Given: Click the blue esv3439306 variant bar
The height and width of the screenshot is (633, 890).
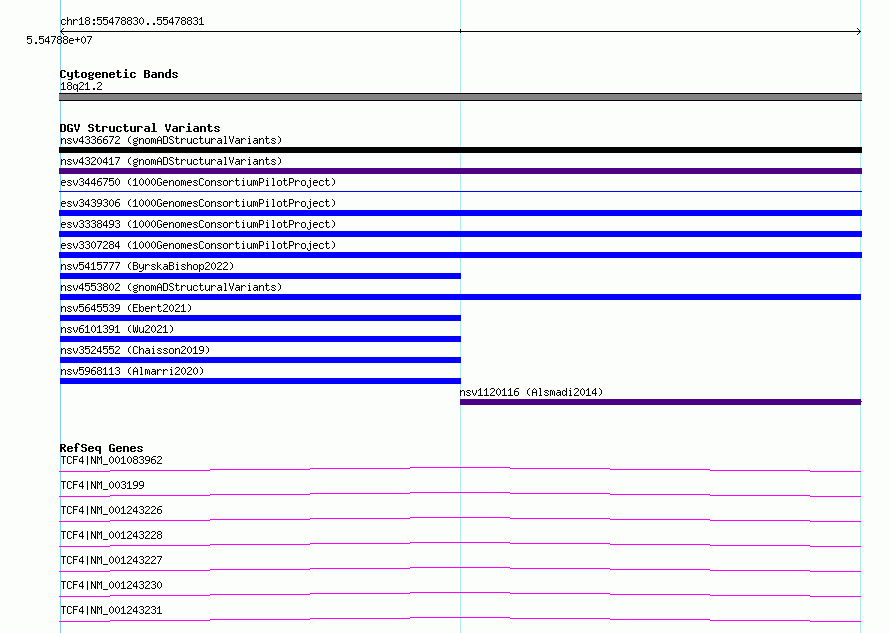Looking at the screenshot, I should point(460,213).
